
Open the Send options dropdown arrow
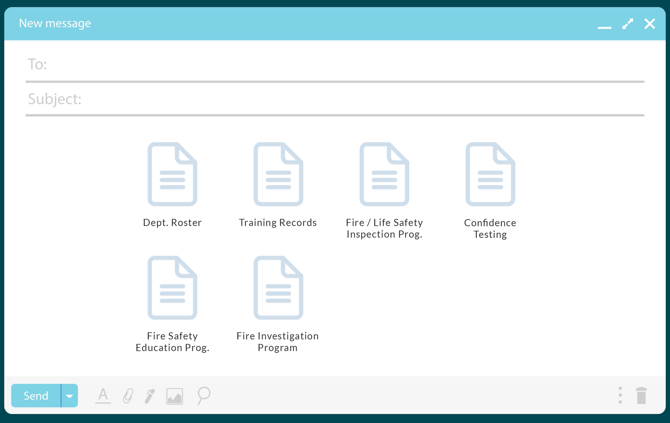click(x=70, y=396)
